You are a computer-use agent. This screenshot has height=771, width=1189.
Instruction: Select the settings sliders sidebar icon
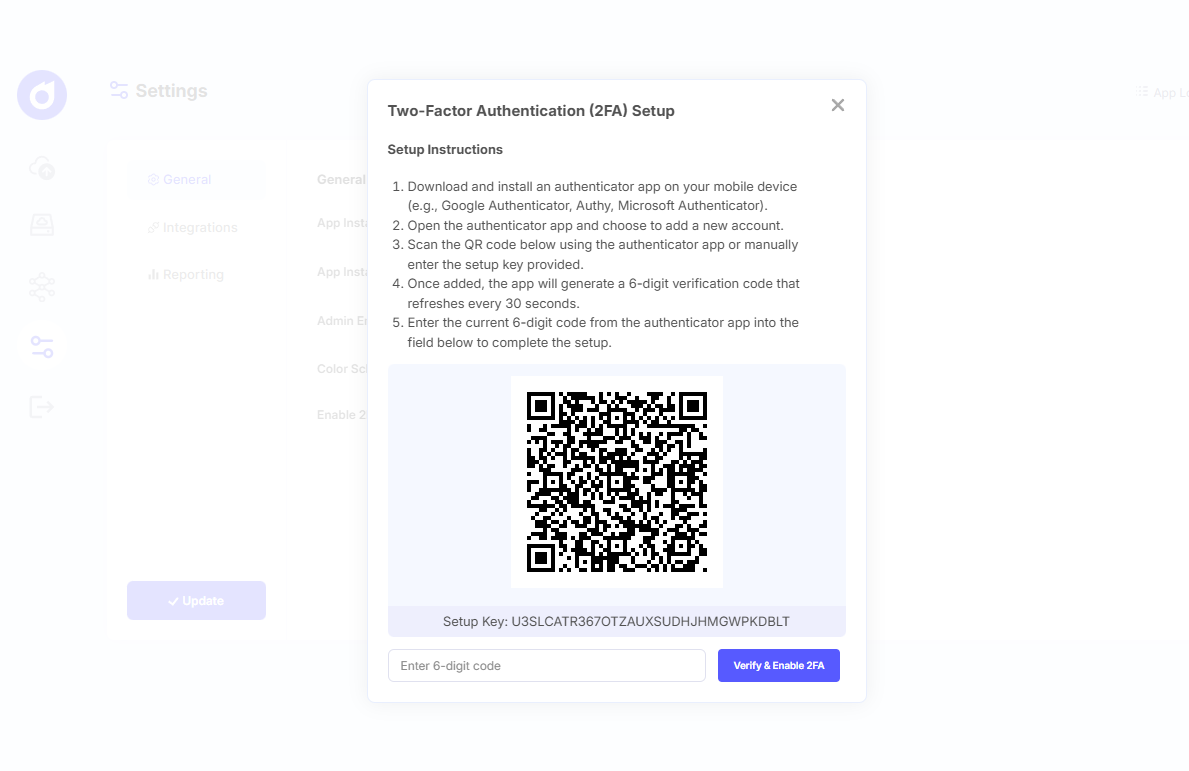[42, 347]
